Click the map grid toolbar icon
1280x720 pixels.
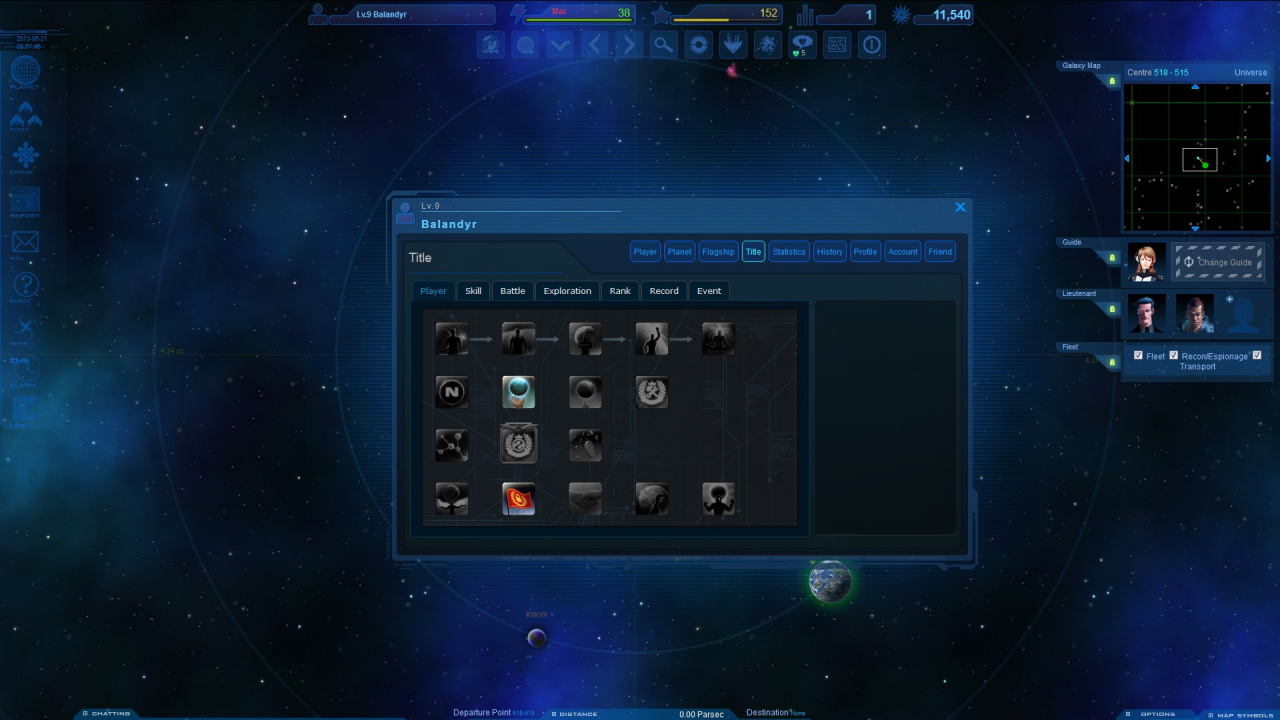pos(837,45)
